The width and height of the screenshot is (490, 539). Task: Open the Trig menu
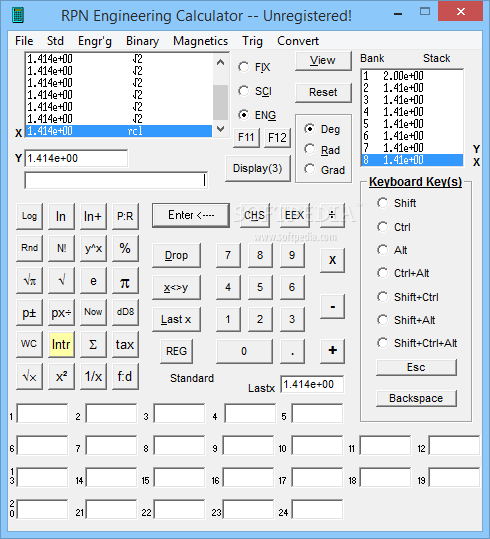252,41
